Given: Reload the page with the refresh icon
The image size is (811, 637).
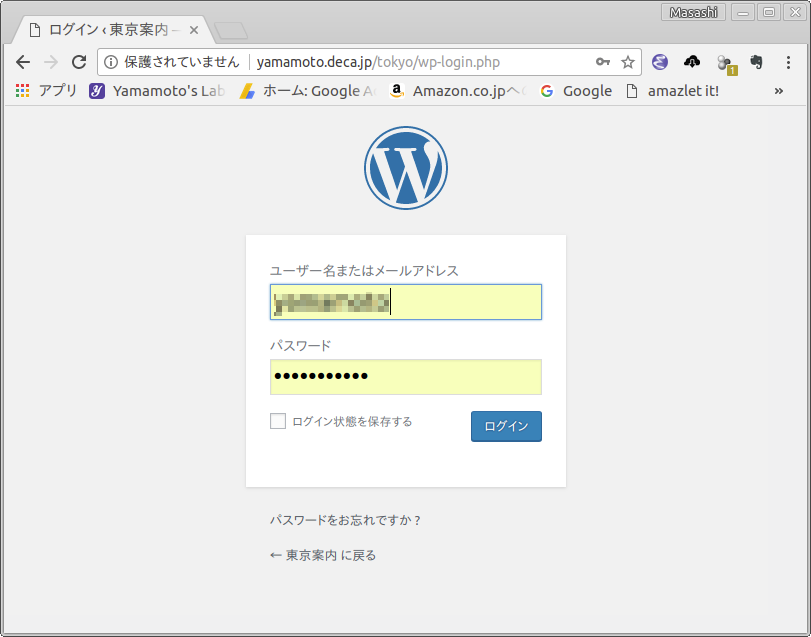Looking at the screenshot, I should [x=79, y=62].
